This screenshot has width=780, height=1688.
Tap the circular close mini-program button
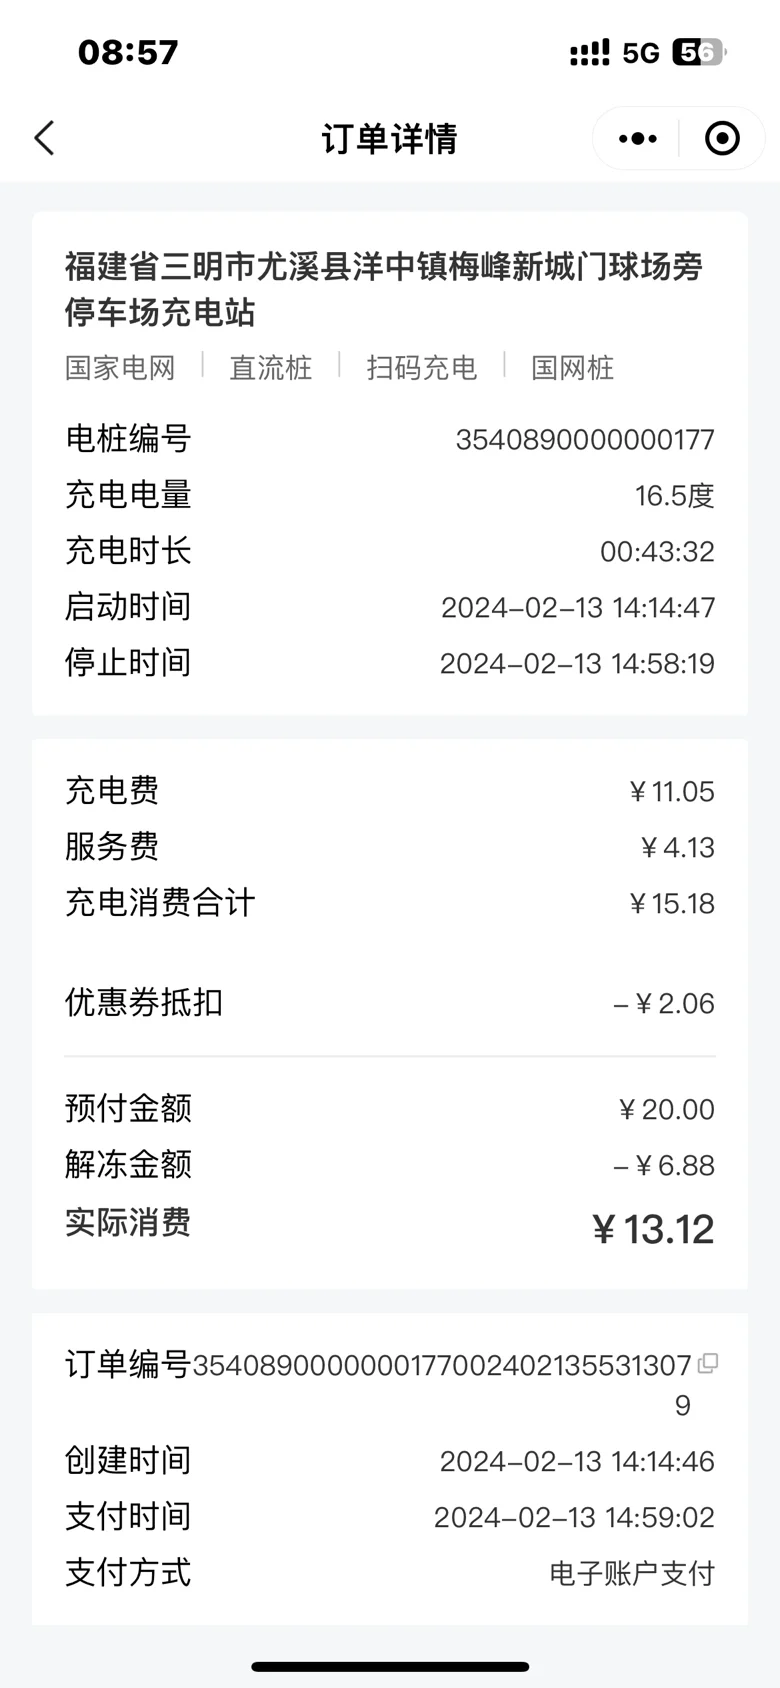click(x=722, y=139)
